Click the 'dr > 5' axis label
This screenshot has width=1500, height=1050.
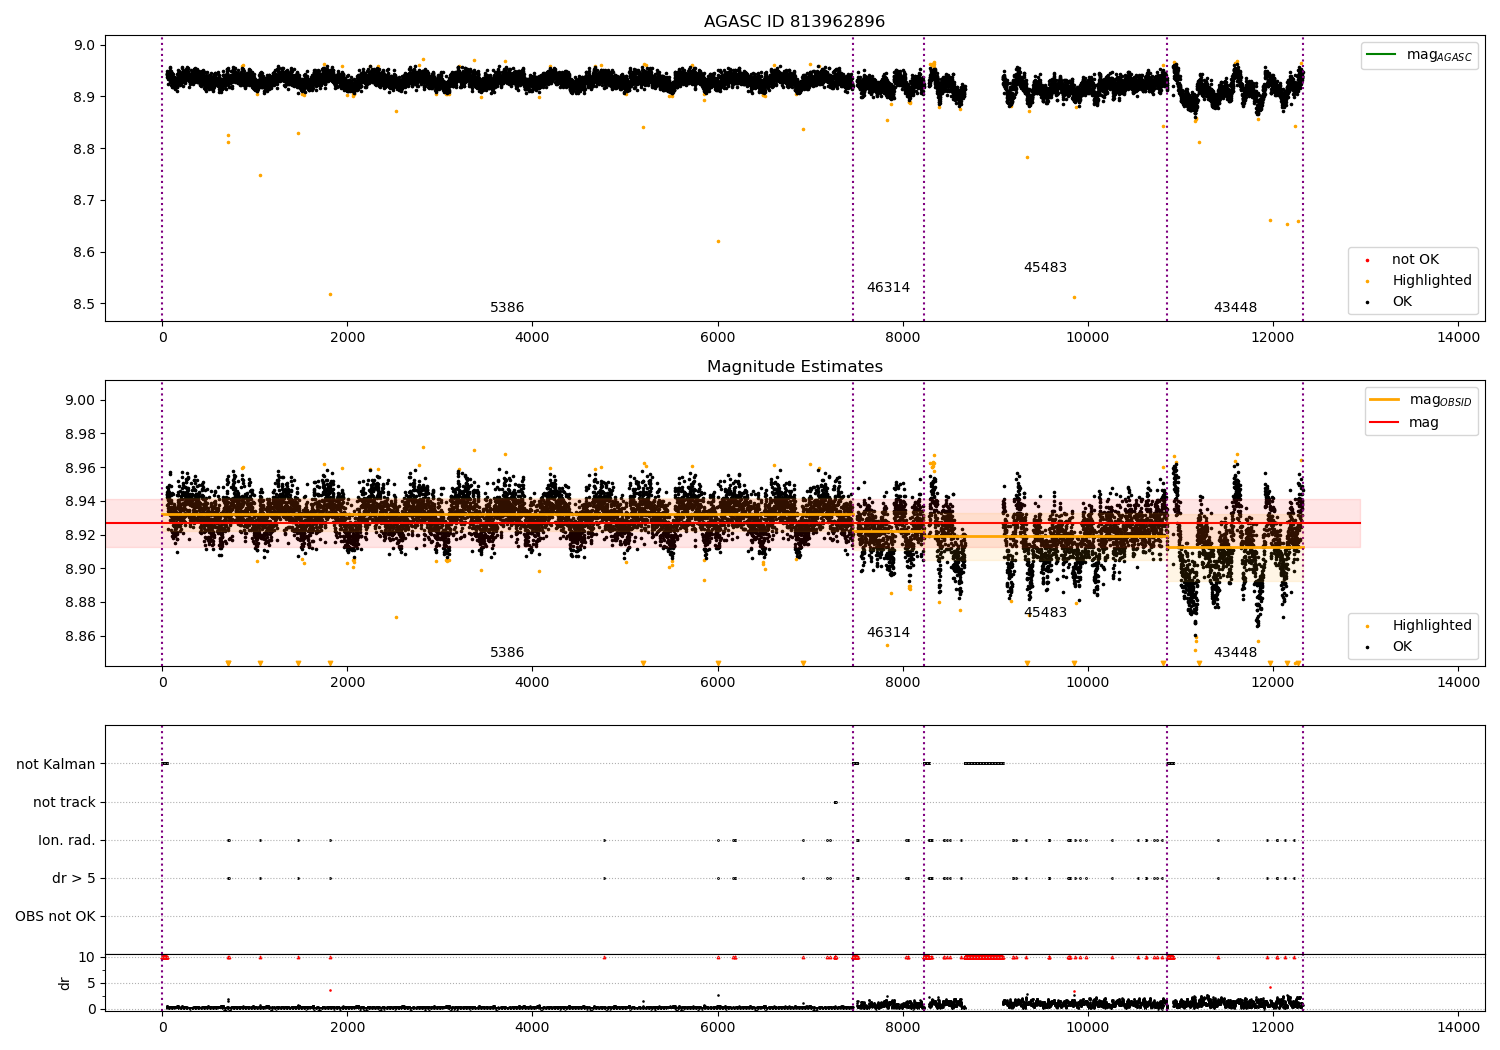pos(74,879)
